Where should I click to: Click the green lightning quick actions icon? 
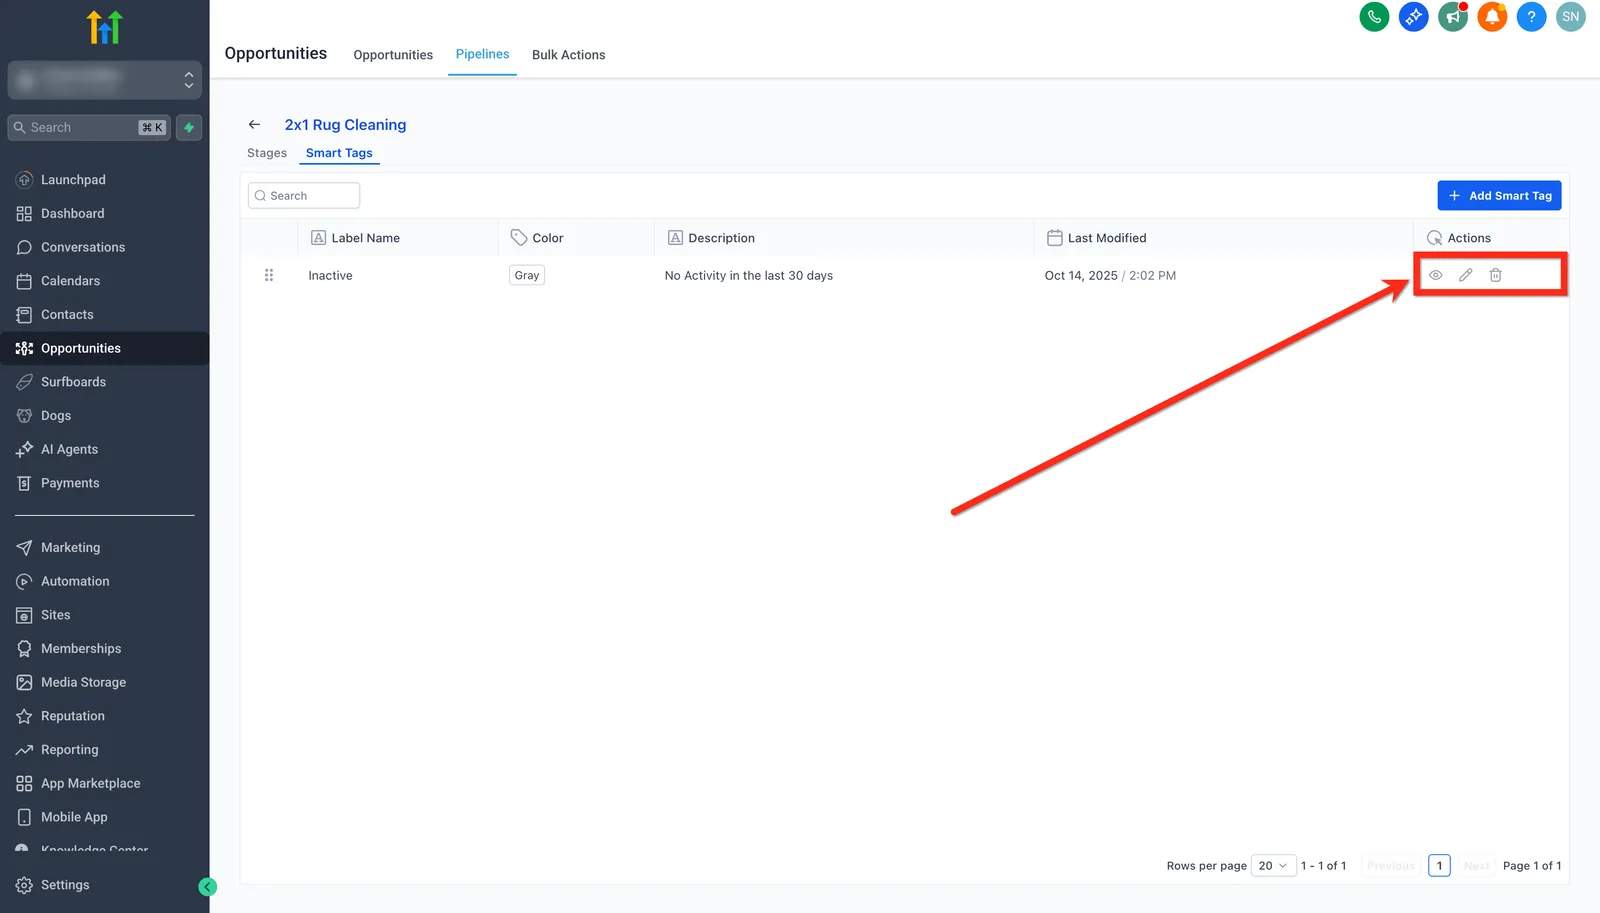pos(189,127)
